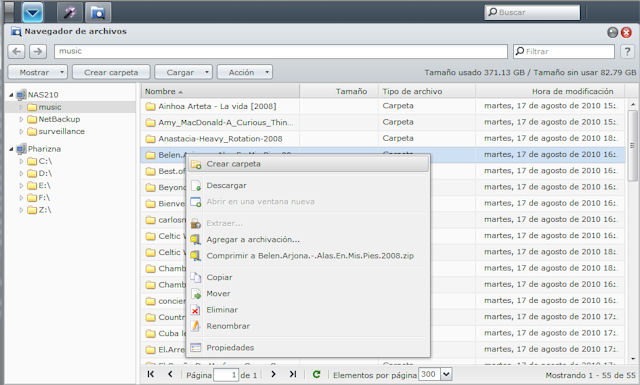Select the E:\ drive folder
640x385 pixels.
[39, 186]
